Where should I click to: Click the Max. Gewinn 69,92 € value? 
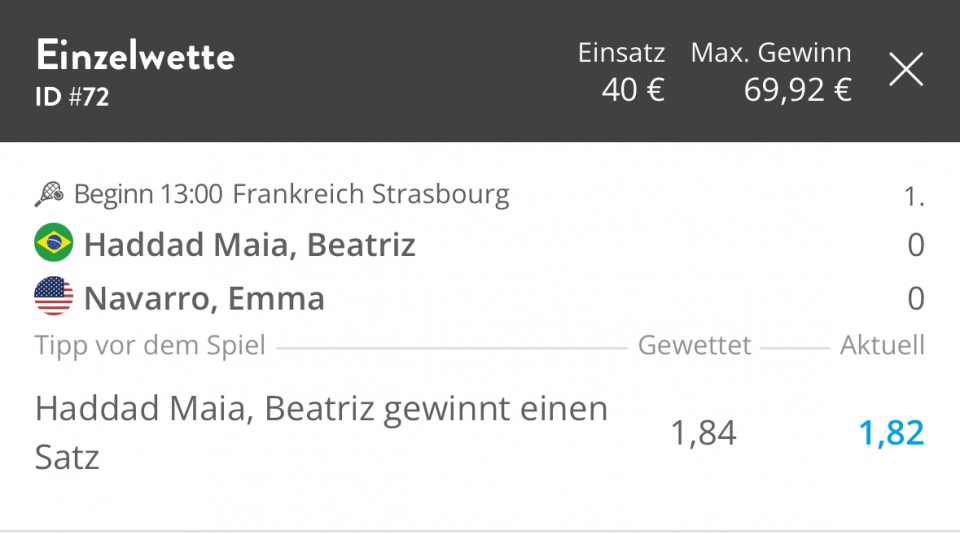[x=798, y=90]
